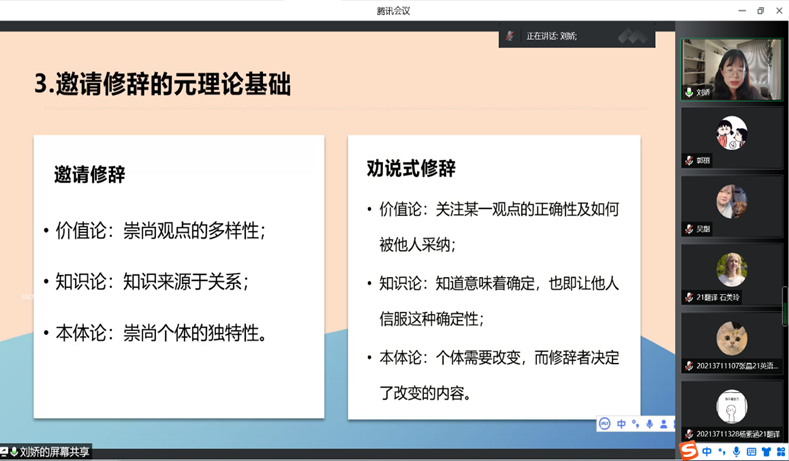Restore down the 腾讯会议 window
This screenshot has width=789, height=461.
[760, 10]
